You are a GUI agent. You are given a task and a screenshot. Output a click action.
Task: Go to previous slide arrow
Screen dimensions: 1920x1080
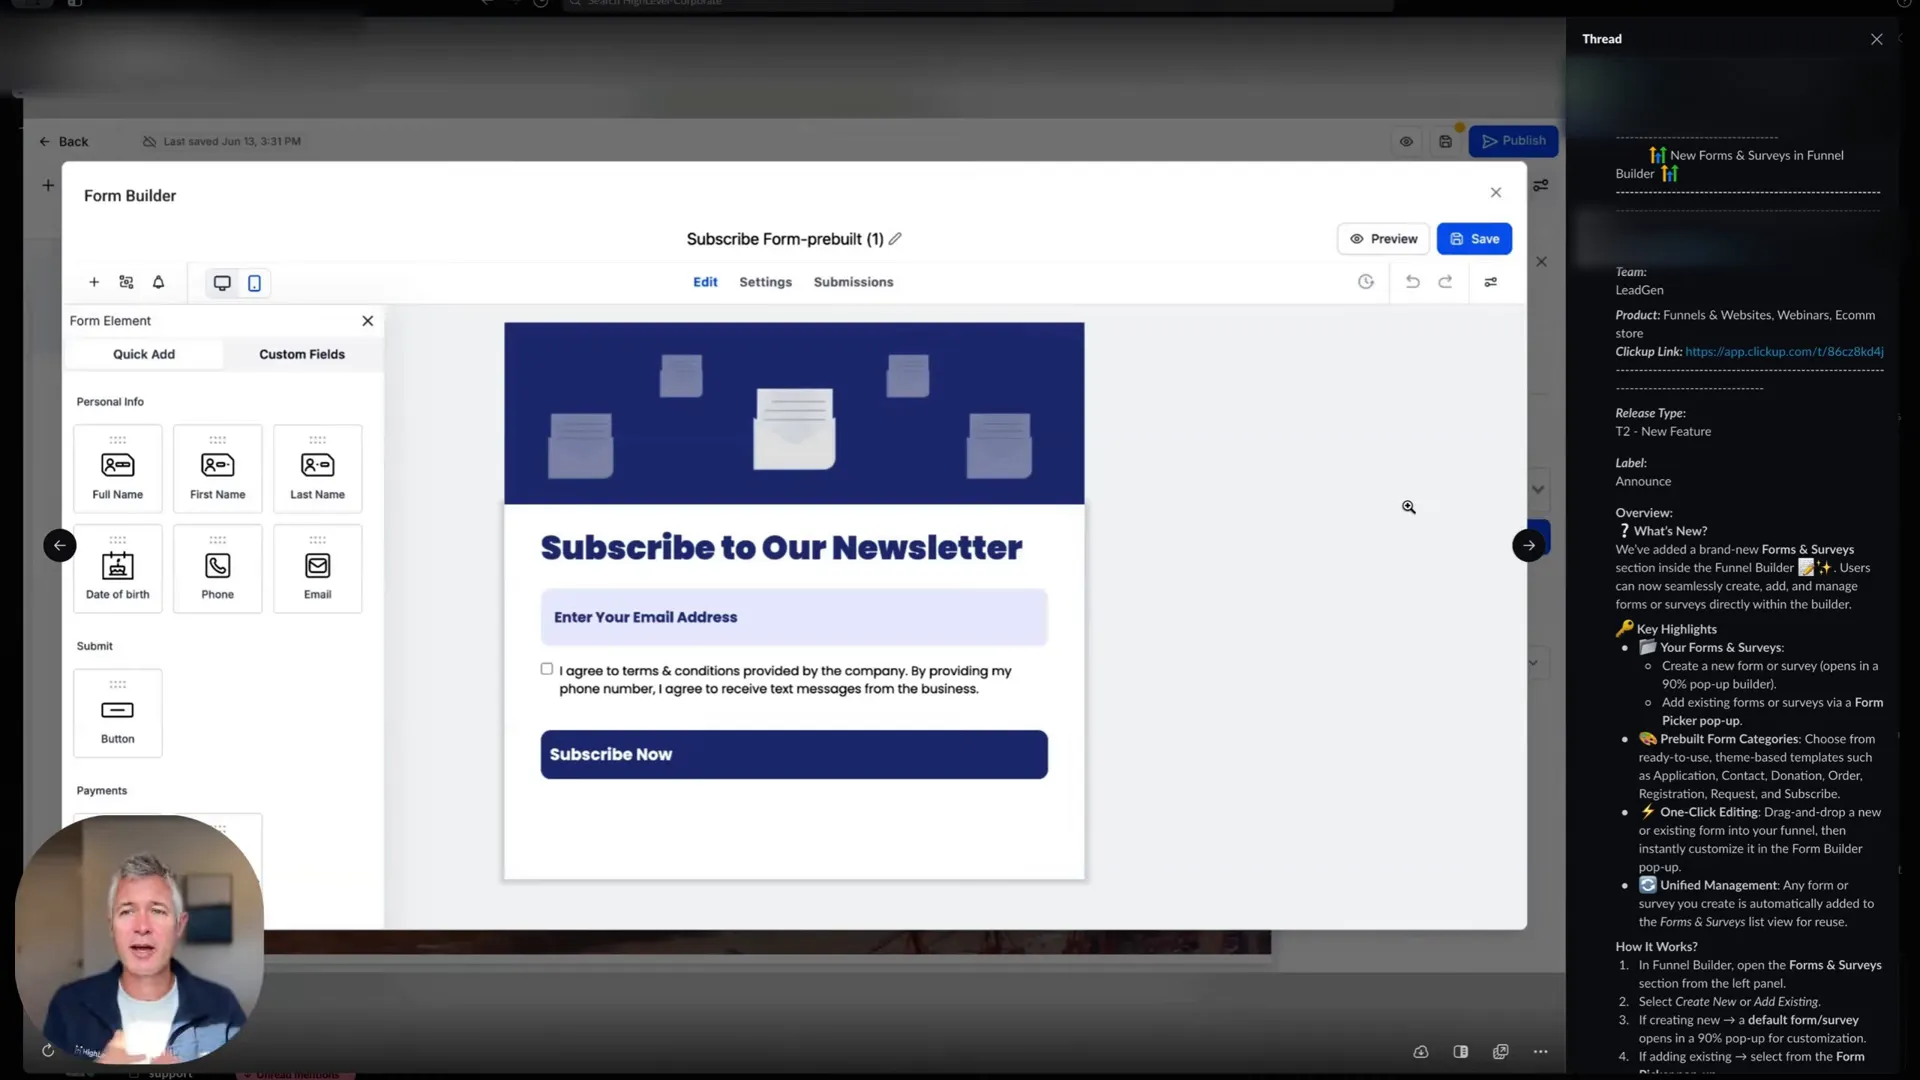pos(60,545)
